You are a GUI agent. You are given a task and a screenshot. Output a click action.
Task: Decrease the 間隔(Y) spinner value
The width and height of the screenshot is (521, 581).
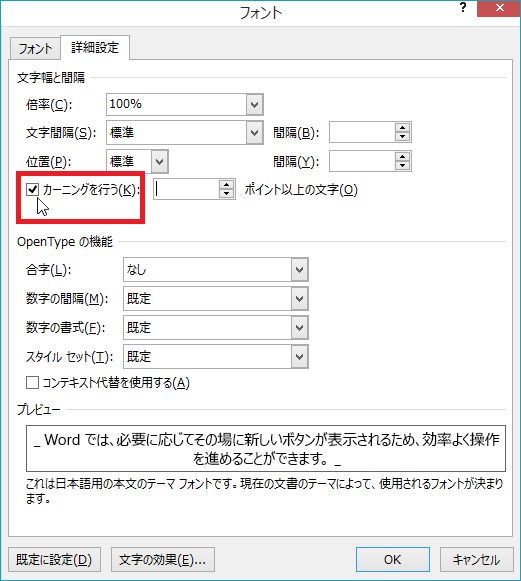click(x=402, y=166)
